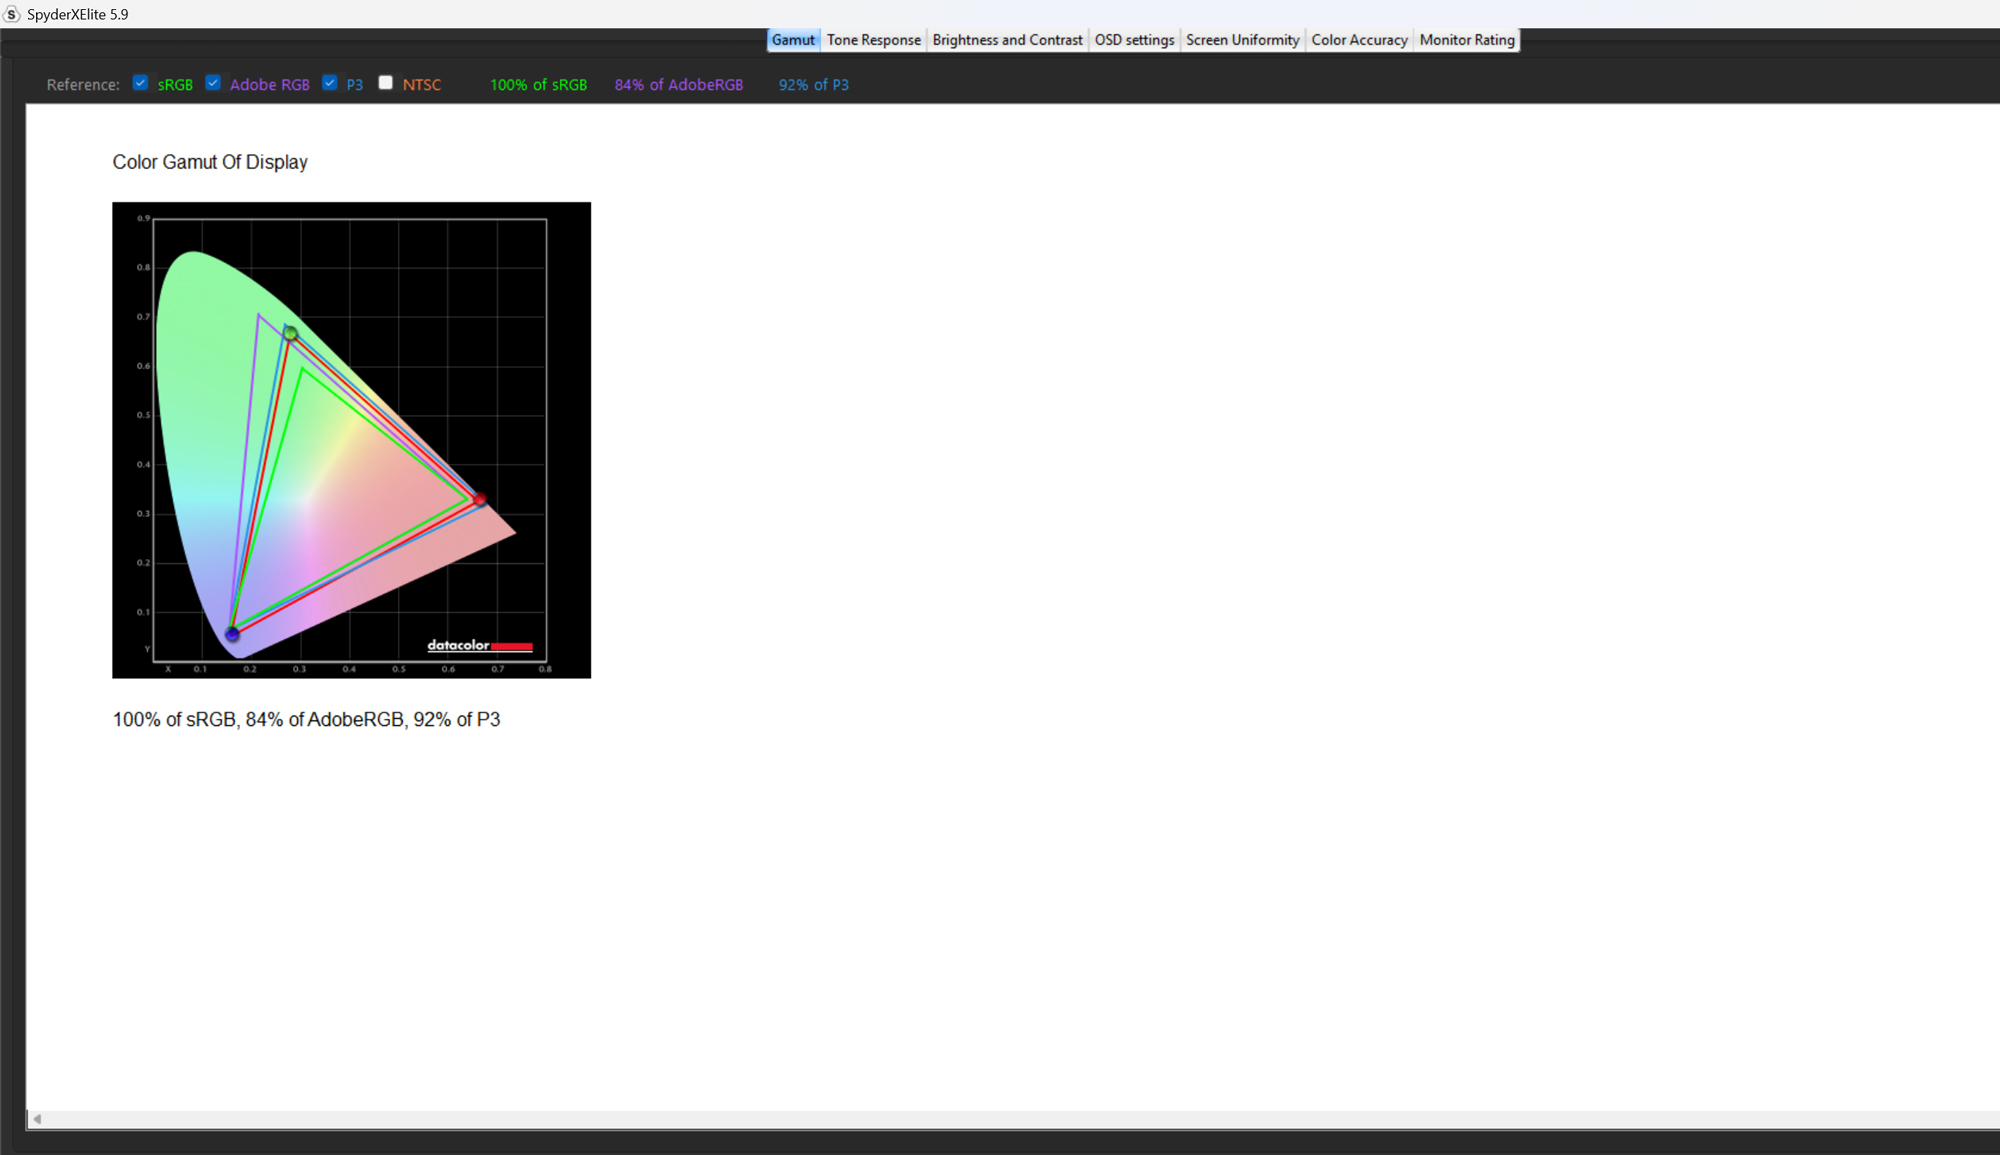The image size is (2000, 1155).
Task: Click the Gamut tab
Action: (793, 40)
